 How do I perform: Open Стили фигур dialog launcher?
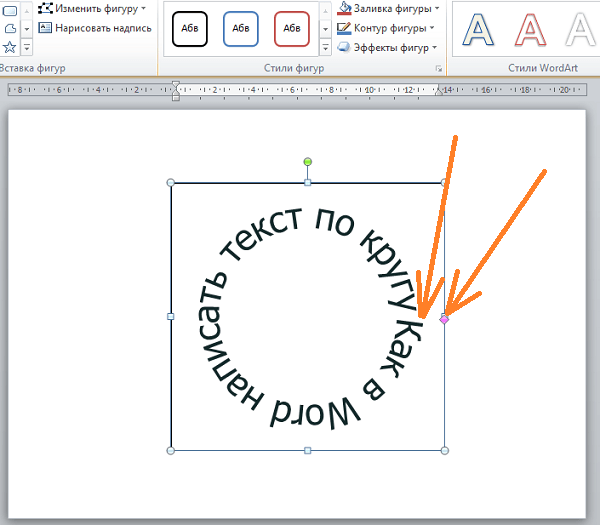(439, 68)
